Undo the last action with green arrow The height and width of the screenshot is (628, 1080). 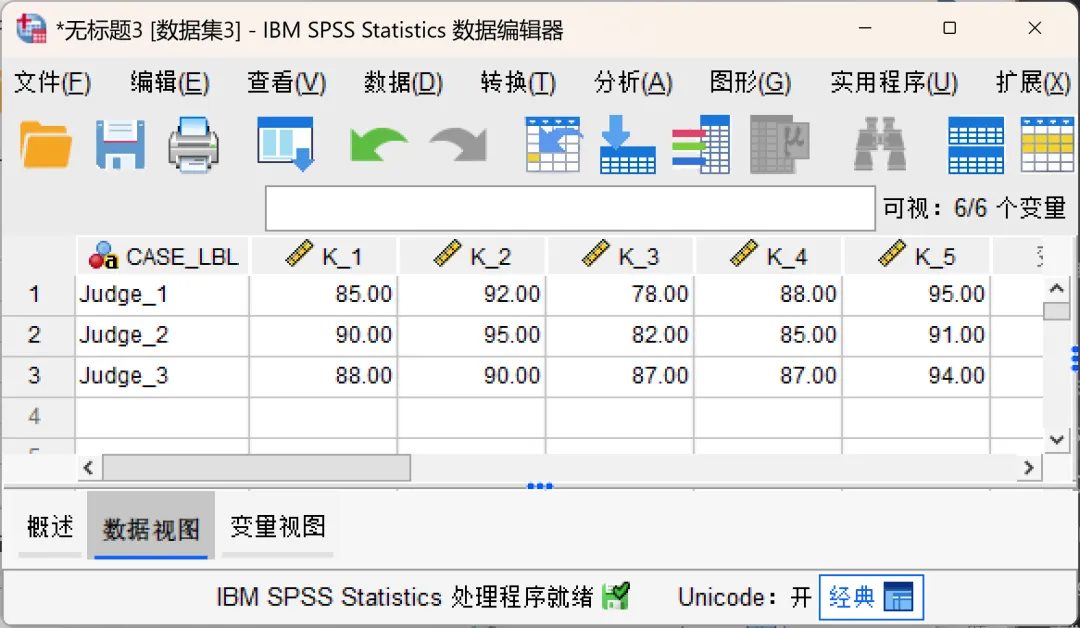coord(377,145)
